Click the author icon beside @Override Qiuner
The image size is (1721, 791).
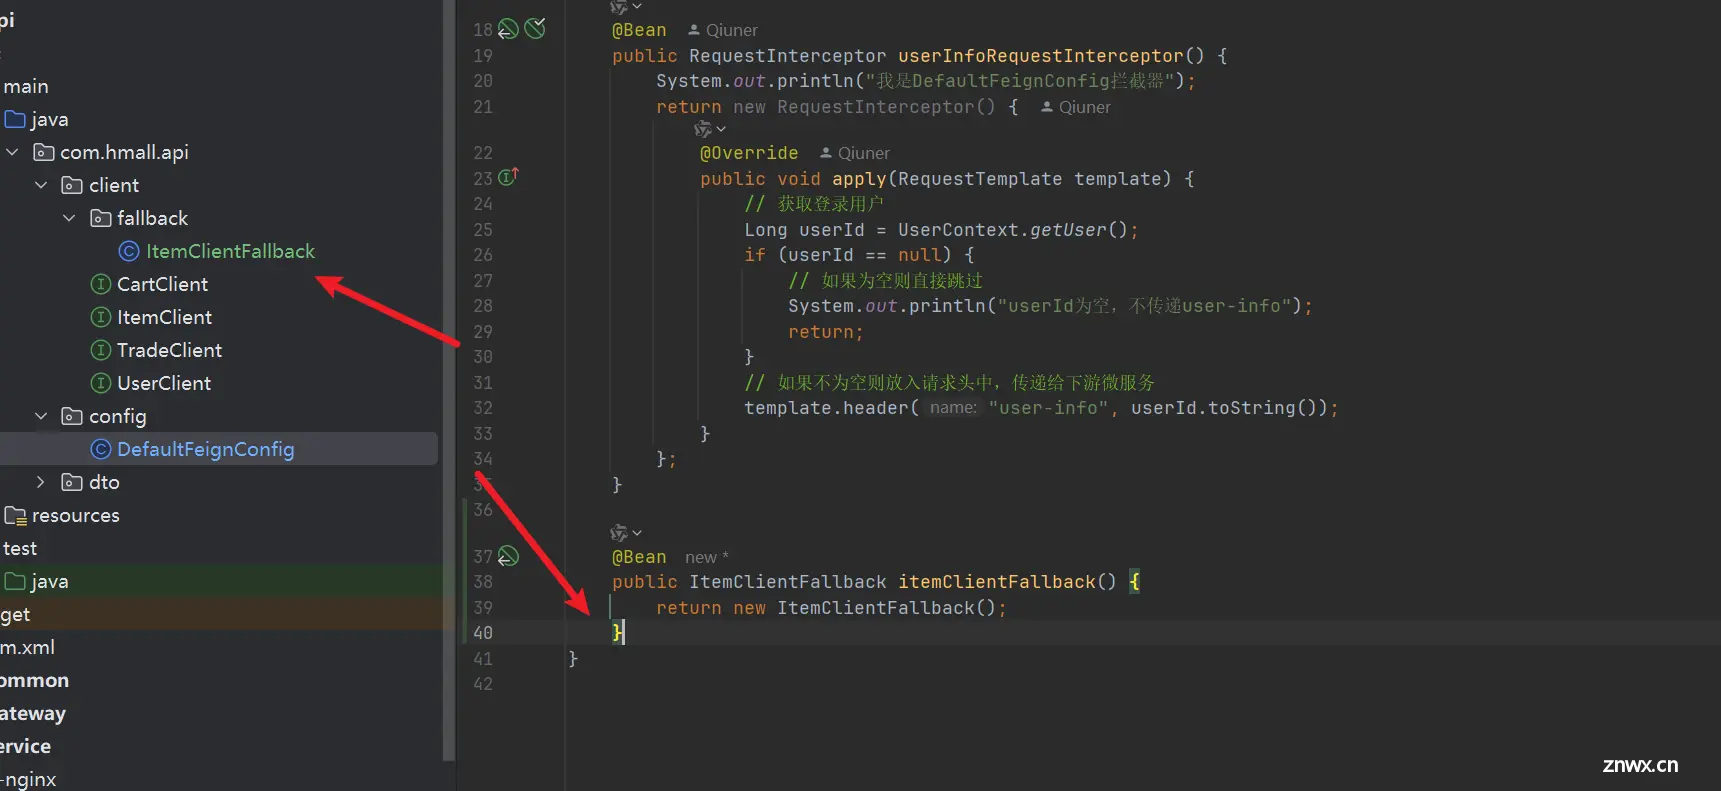(826, 153)
